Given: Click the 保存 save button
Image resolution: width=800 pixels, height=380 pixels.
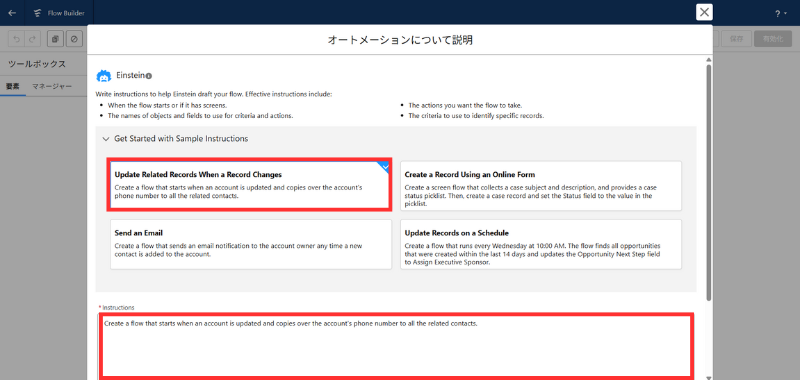Looking at the screenshot, I should click(736, 39).
